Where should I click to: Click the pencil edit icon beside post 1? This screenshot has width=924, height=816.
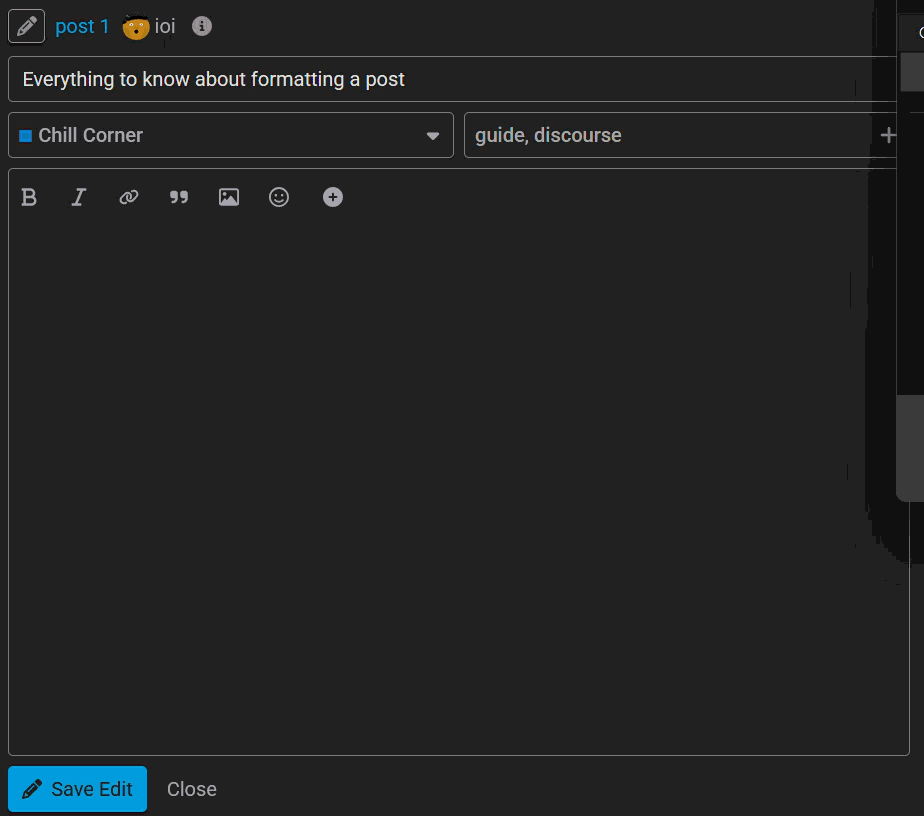click(x=27, y=26)
